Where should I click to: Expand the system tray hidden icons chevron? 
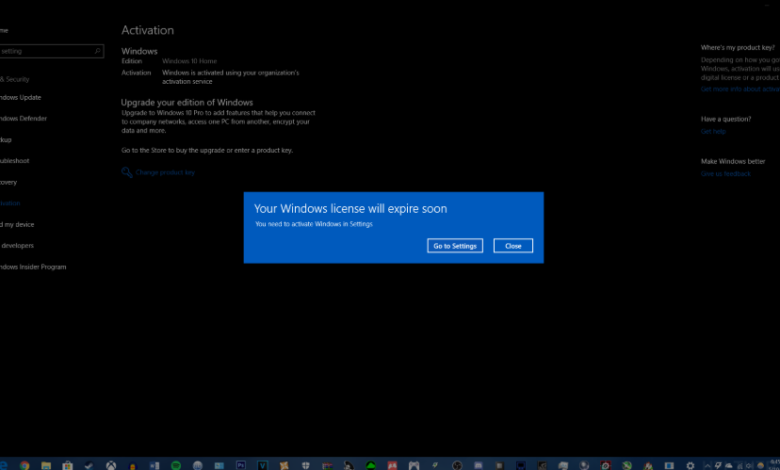point(707,466)
